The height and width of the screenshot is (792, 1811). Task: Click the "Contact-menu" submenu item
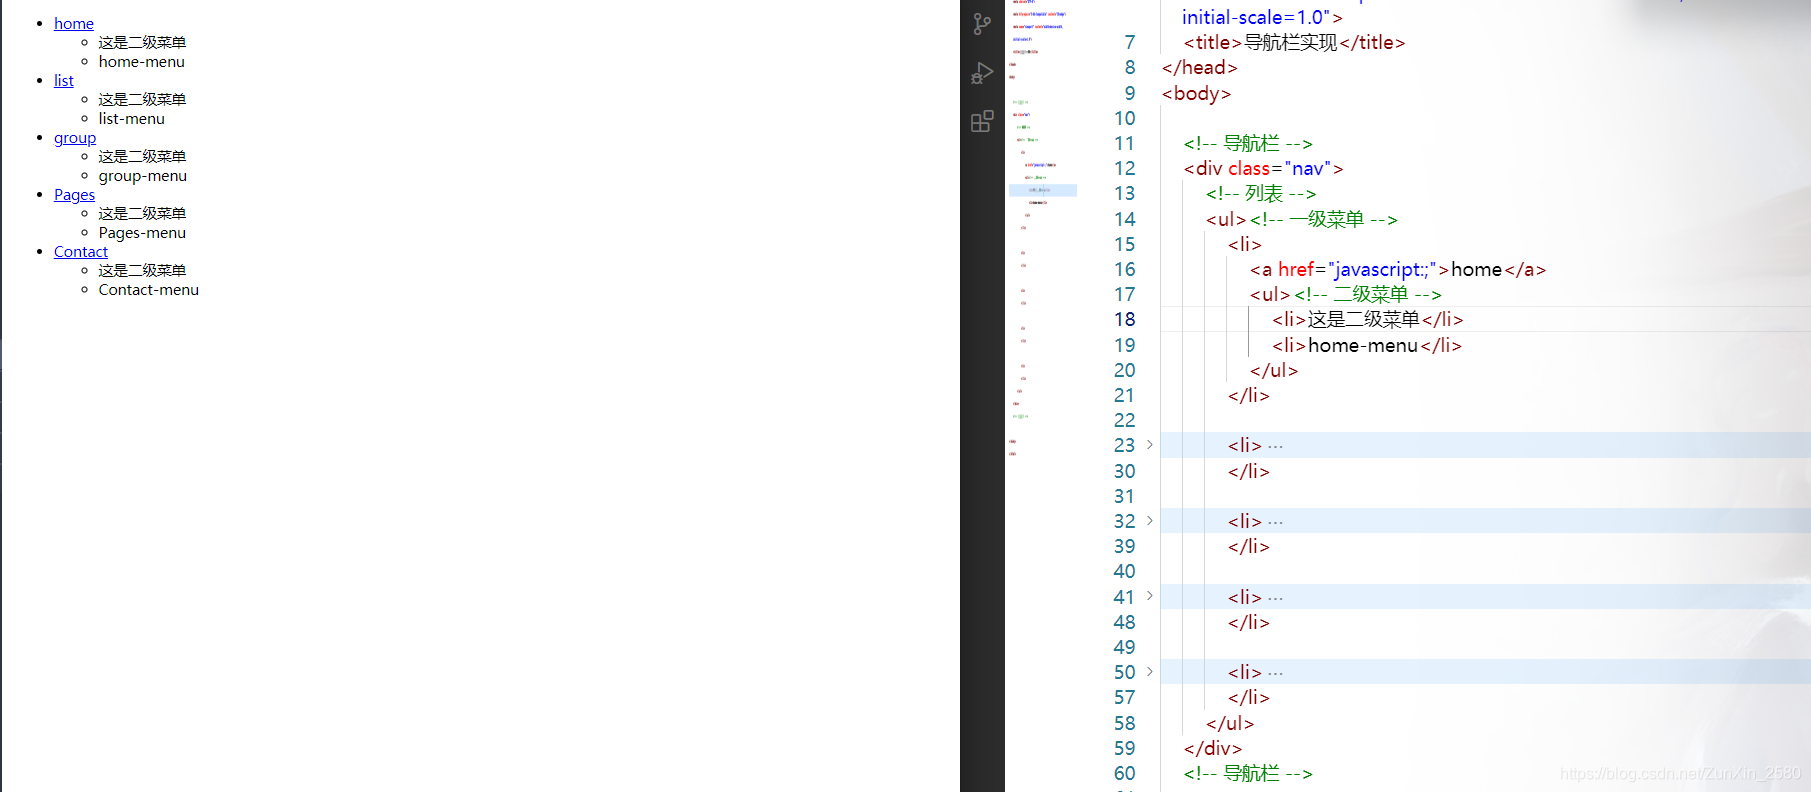149,290
